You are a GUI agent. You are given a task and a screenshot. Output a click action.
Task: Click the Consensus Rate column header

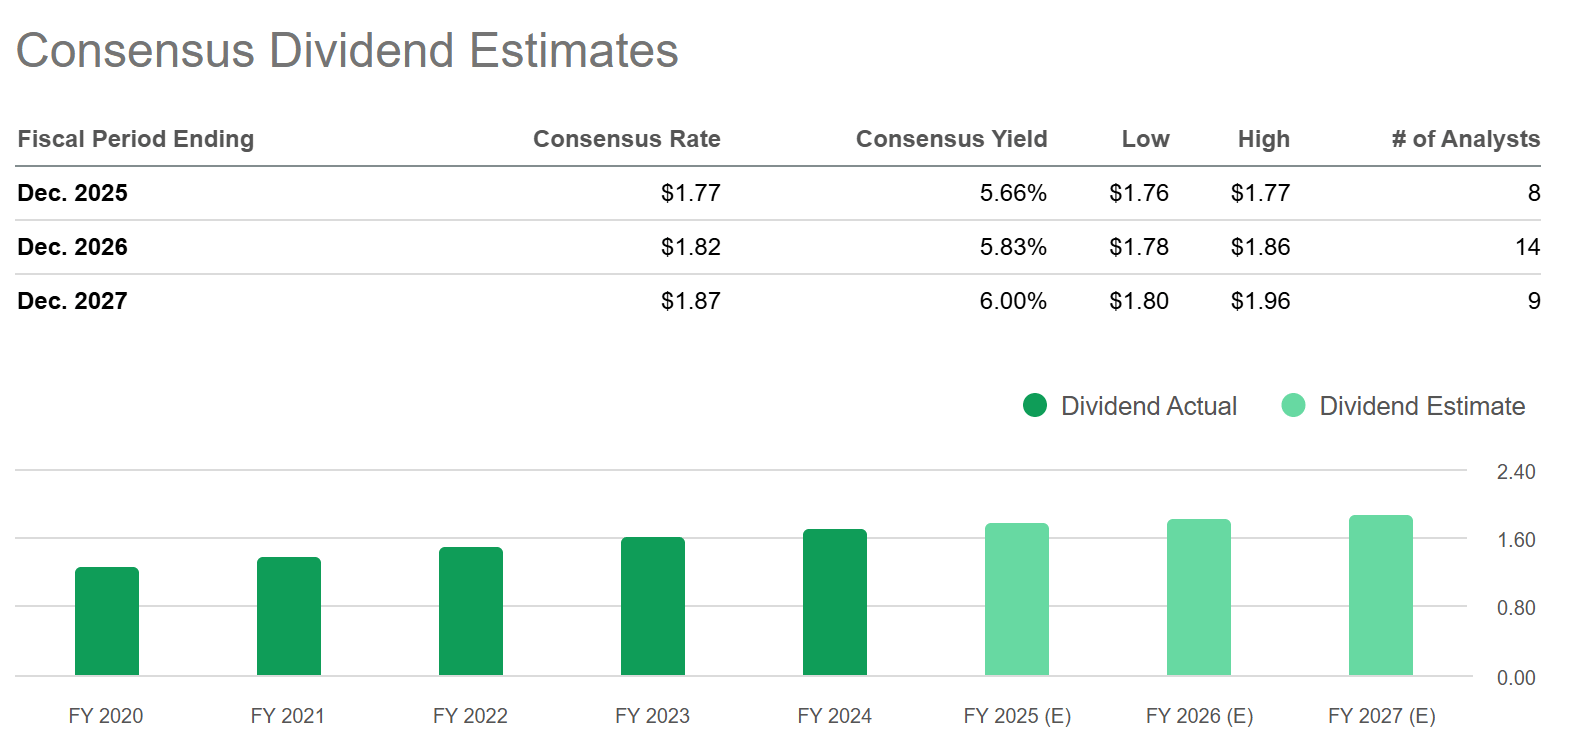(x=626, y=139)
